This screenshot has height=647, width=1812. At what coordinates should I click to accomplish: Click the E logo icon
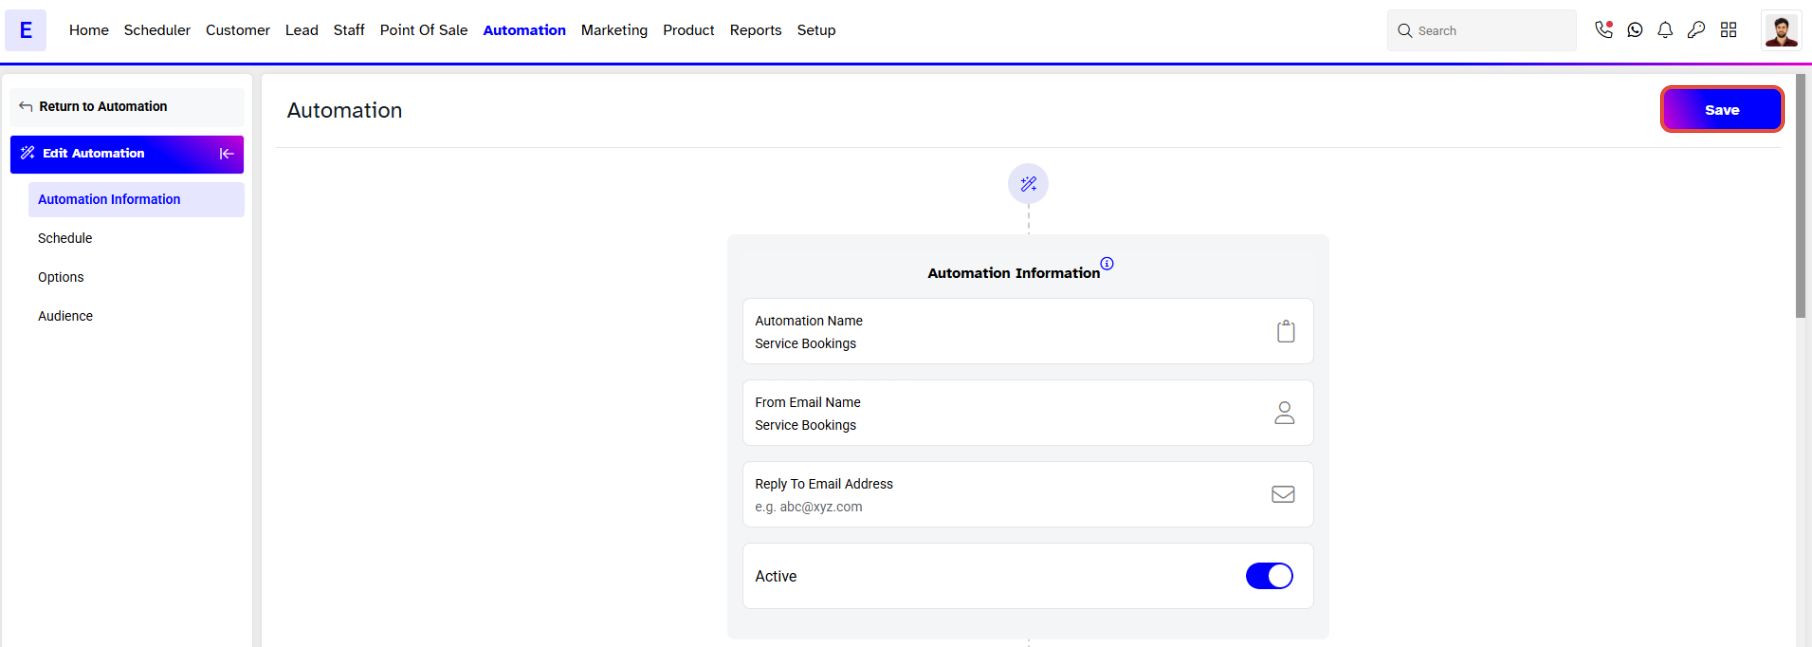tap(26, 30)
